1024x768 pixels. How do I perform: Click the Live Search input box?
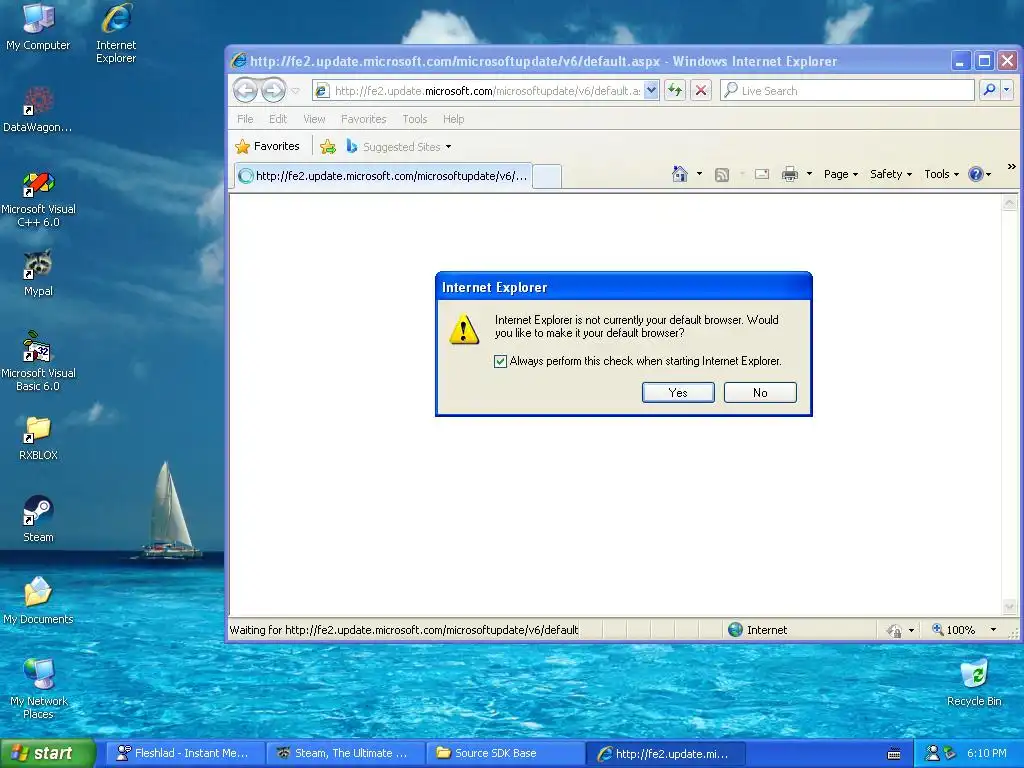[848, 91]
